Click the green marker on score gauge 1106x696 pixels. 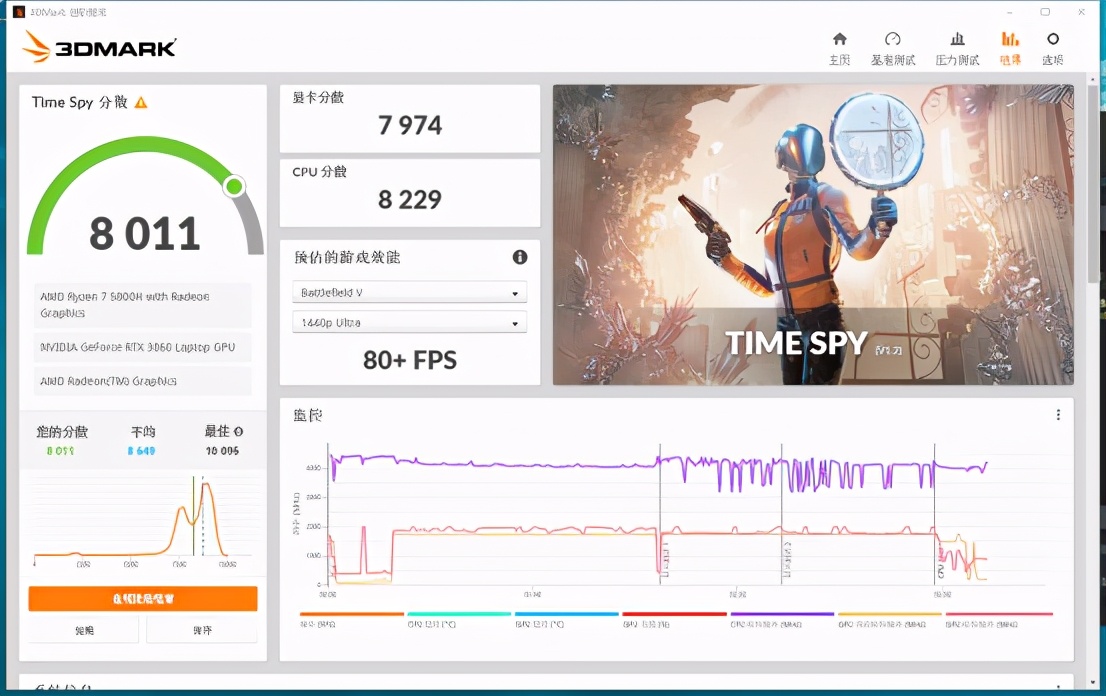(x=234, y=186)
